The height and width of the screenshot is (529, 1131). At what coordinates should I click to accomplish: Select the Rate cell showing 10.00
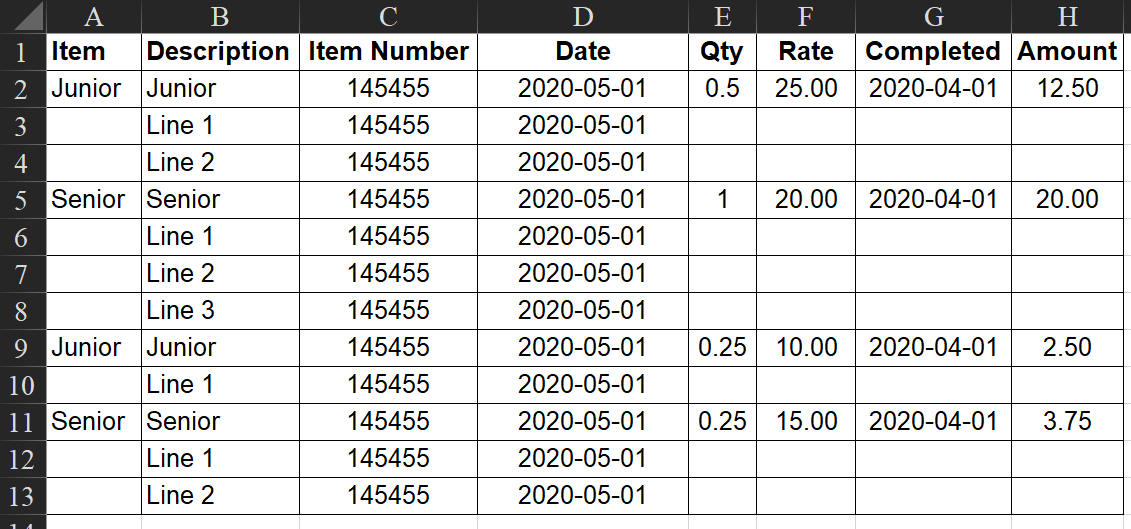pos(806,347)
